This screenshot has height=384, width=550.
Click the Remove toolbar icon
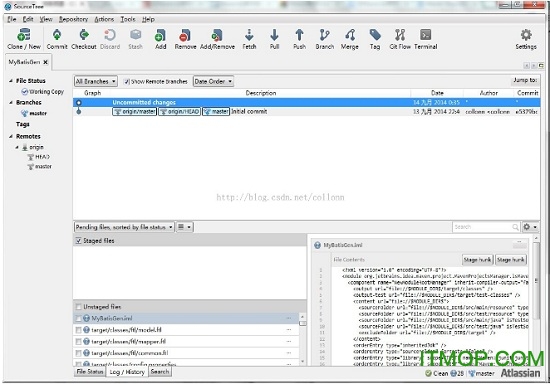click(x=185, y=39)
